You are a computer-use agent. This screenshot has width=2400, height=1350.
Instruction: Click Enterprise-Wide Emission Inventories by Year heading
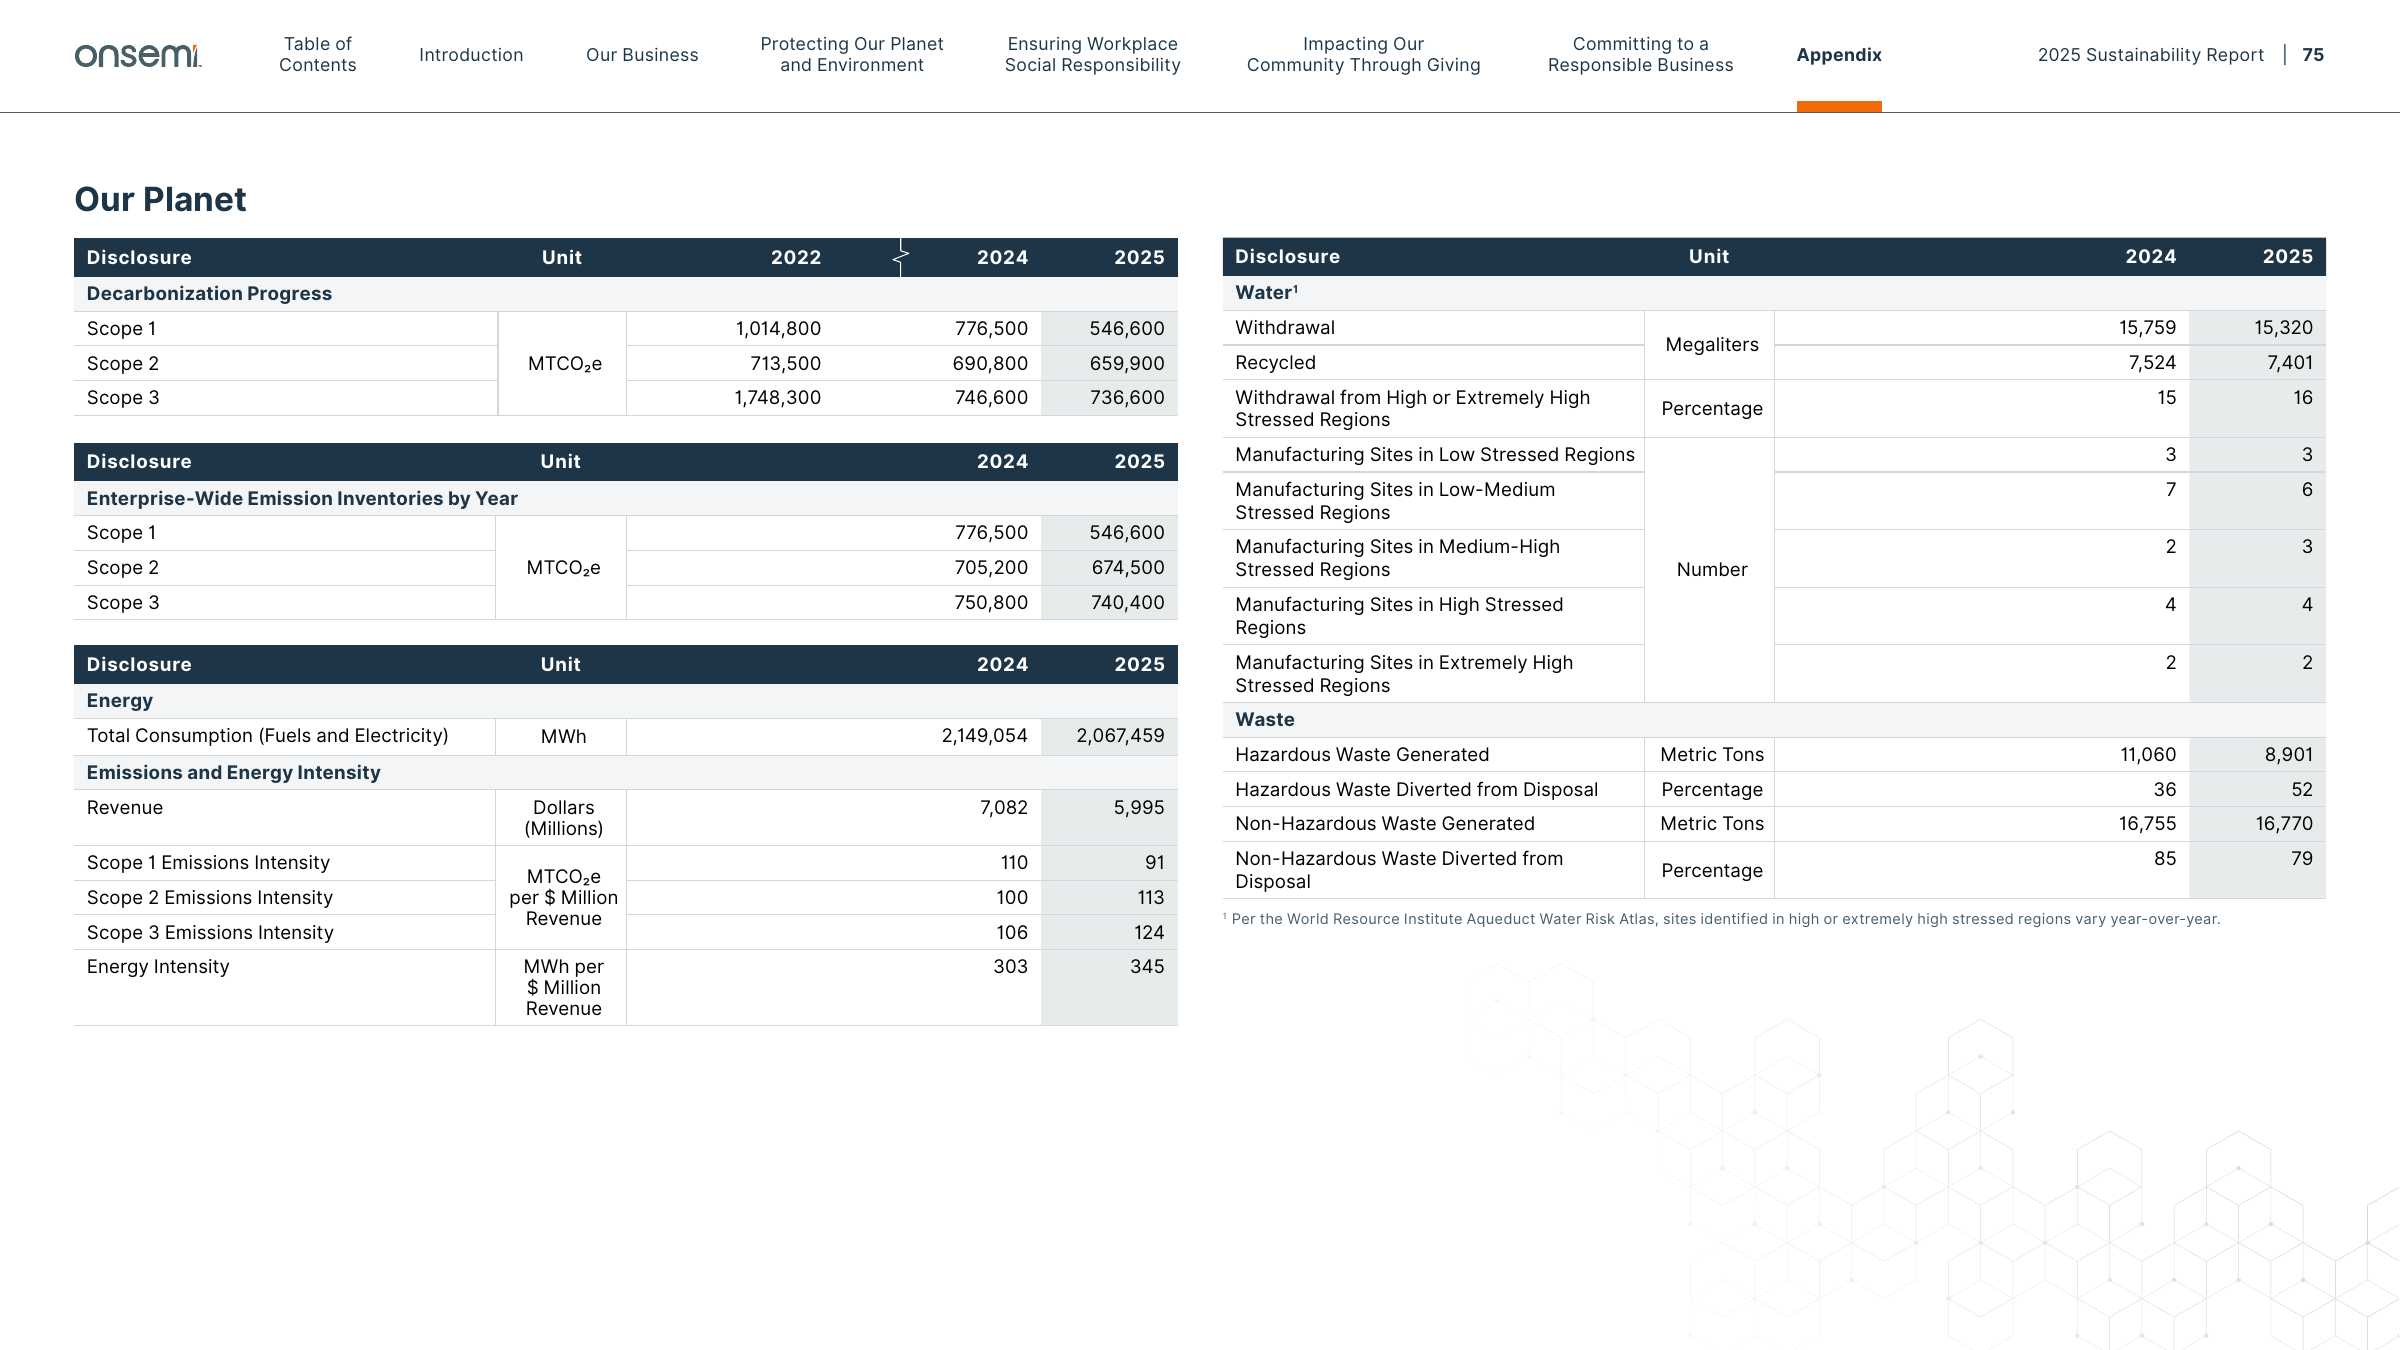302,499
